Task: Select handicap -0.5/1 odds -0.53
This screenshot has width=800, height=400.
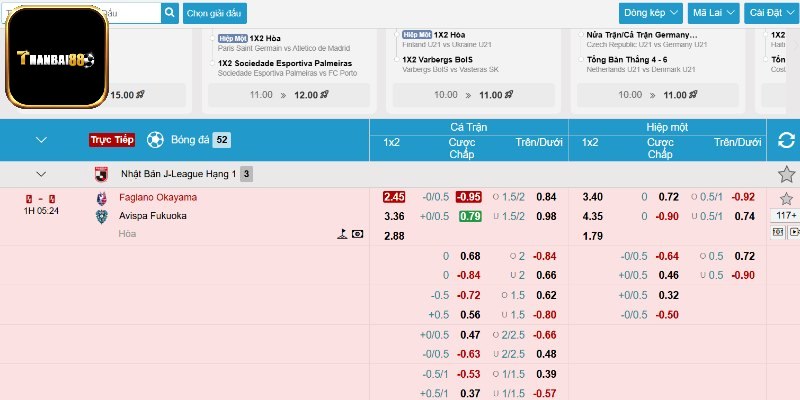Action: (x=468, y=374)
